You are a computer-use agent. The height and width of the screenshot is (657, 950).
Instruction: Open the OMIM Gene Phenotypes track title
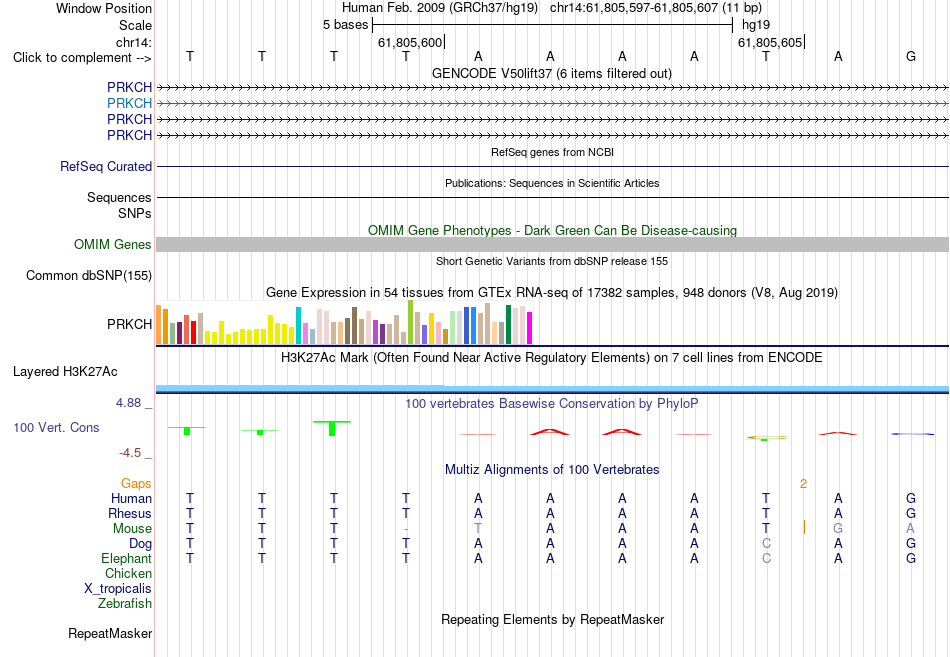pos(552,230)
